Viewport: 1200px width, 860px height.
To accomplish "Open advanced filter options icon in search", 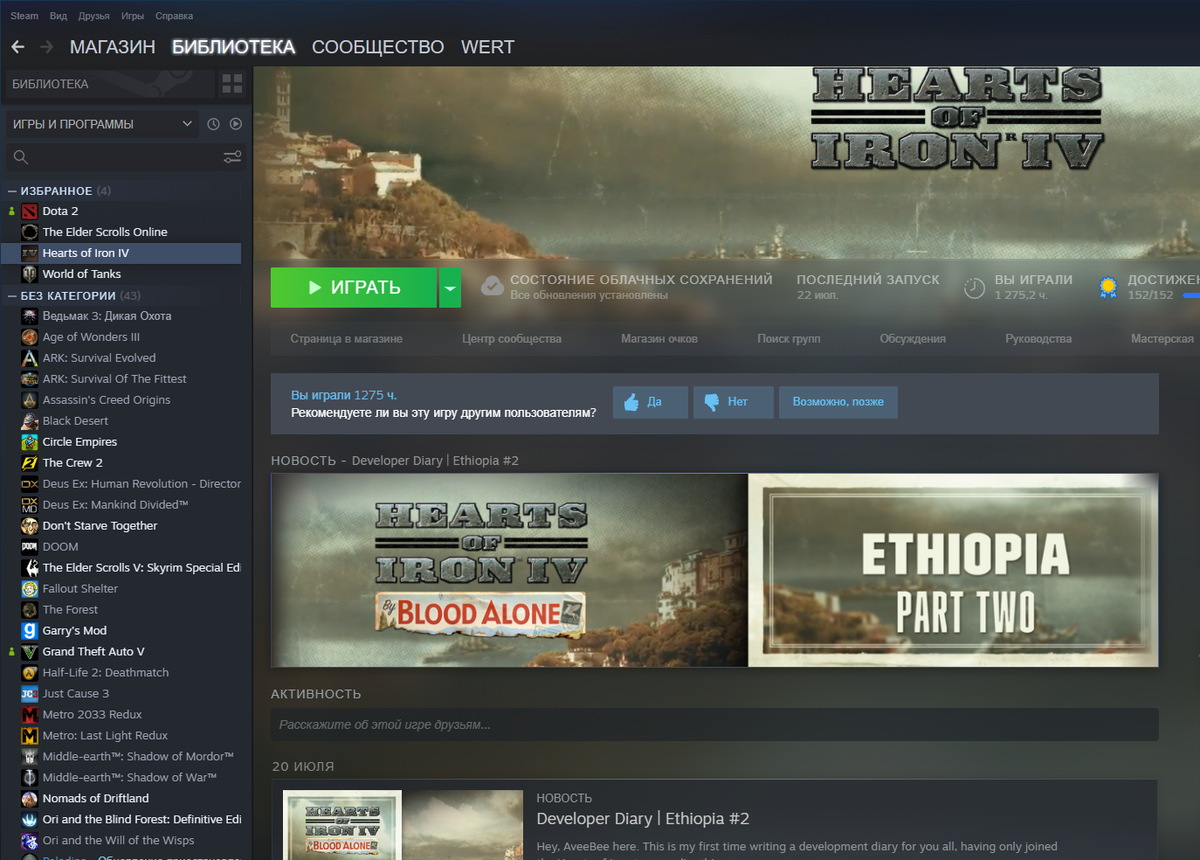I will coord(232,157).
